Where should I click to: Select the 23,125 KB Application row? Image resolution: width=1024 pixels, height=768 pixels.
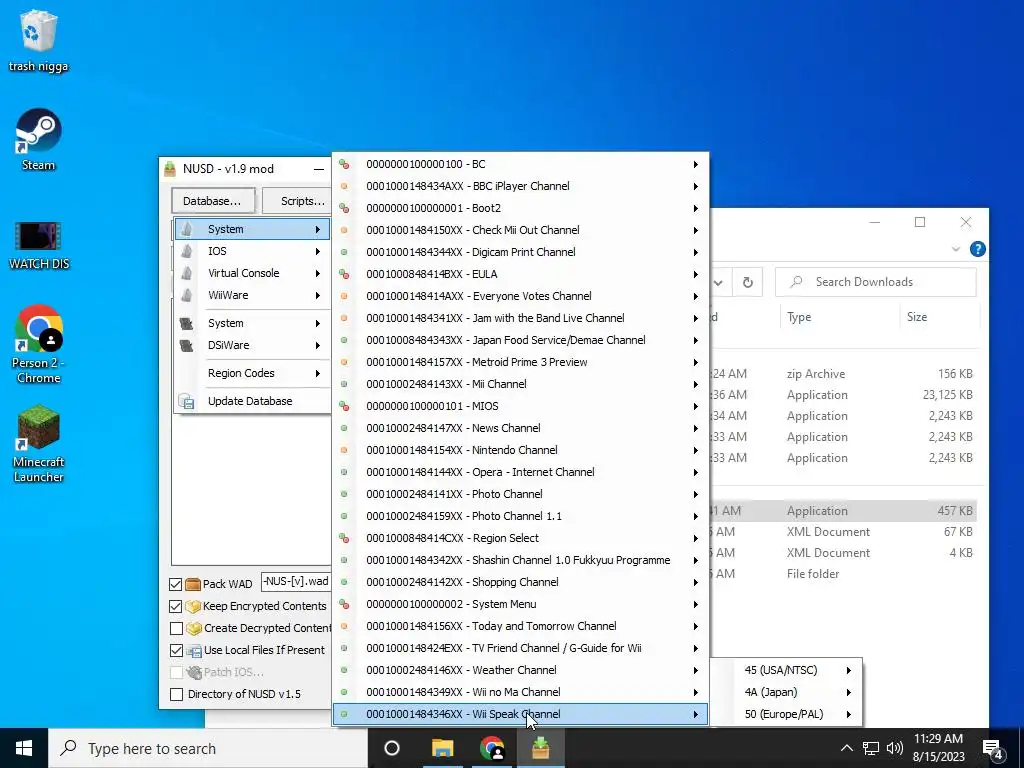point(842,395)
